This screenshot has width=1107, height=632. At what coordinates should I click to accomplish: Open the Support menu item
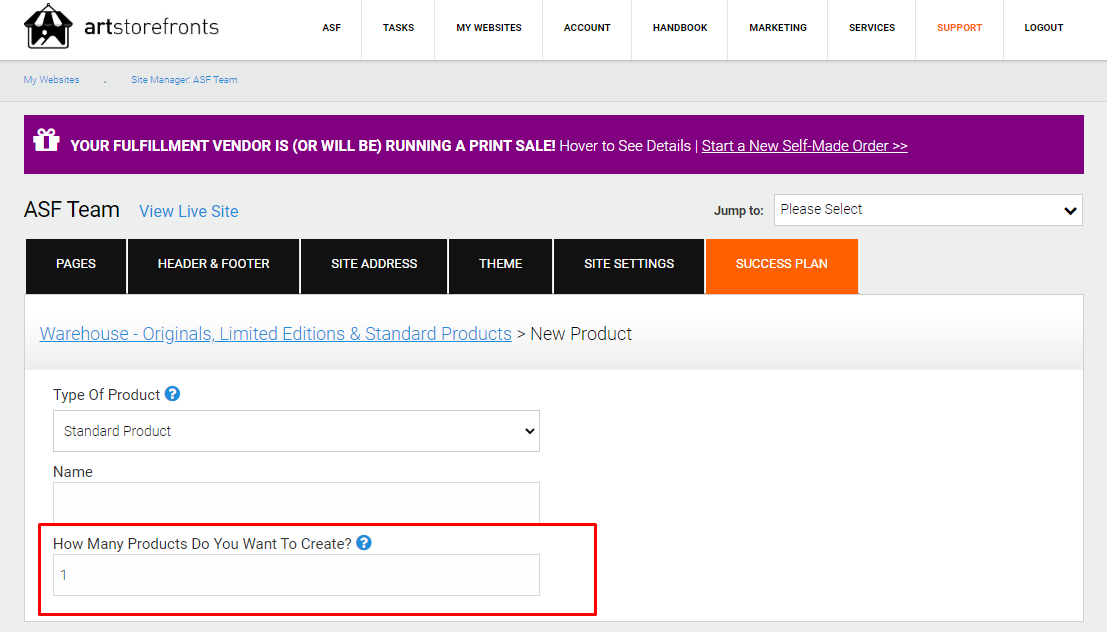click(959, 28)
